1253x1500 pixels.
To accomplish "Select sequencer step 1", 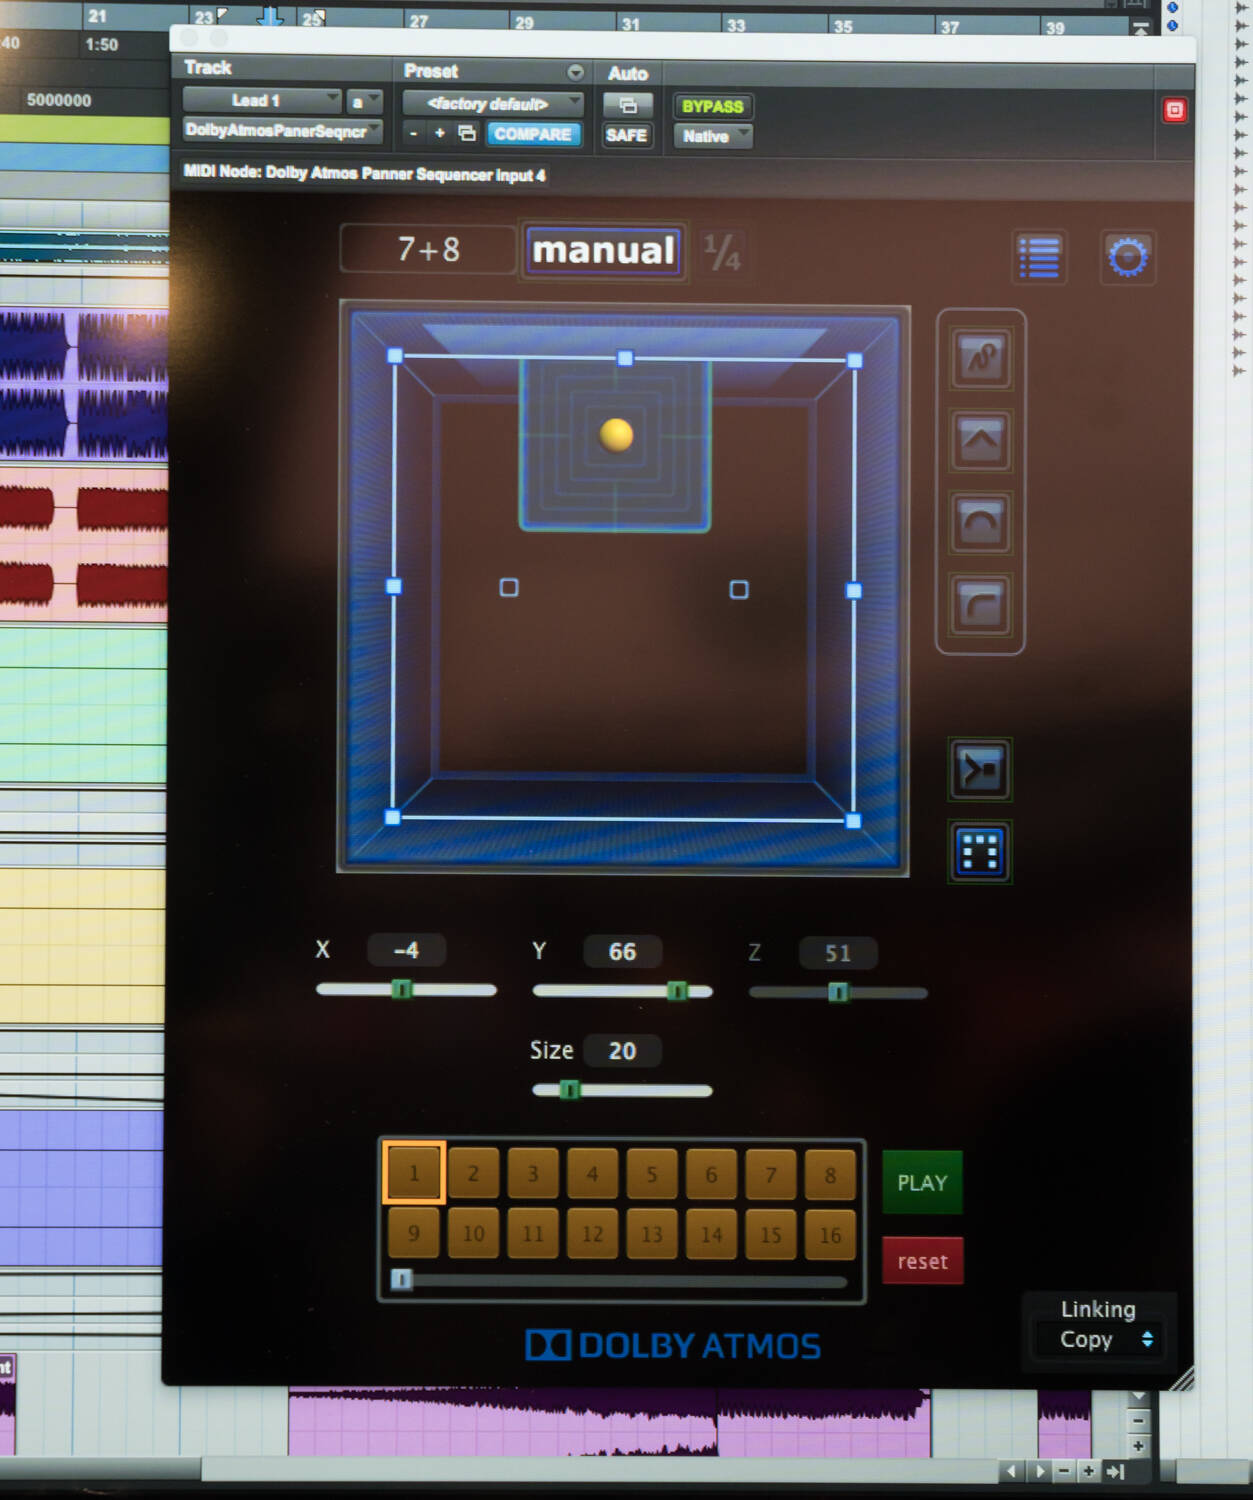I will [x=413, y=1172].
